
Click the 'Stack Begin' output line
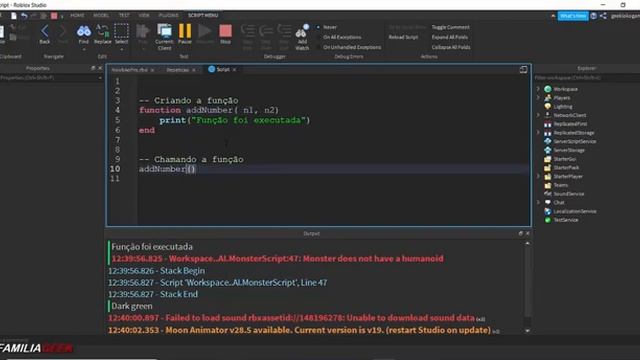pyautogui.click(x=157, y=271)
